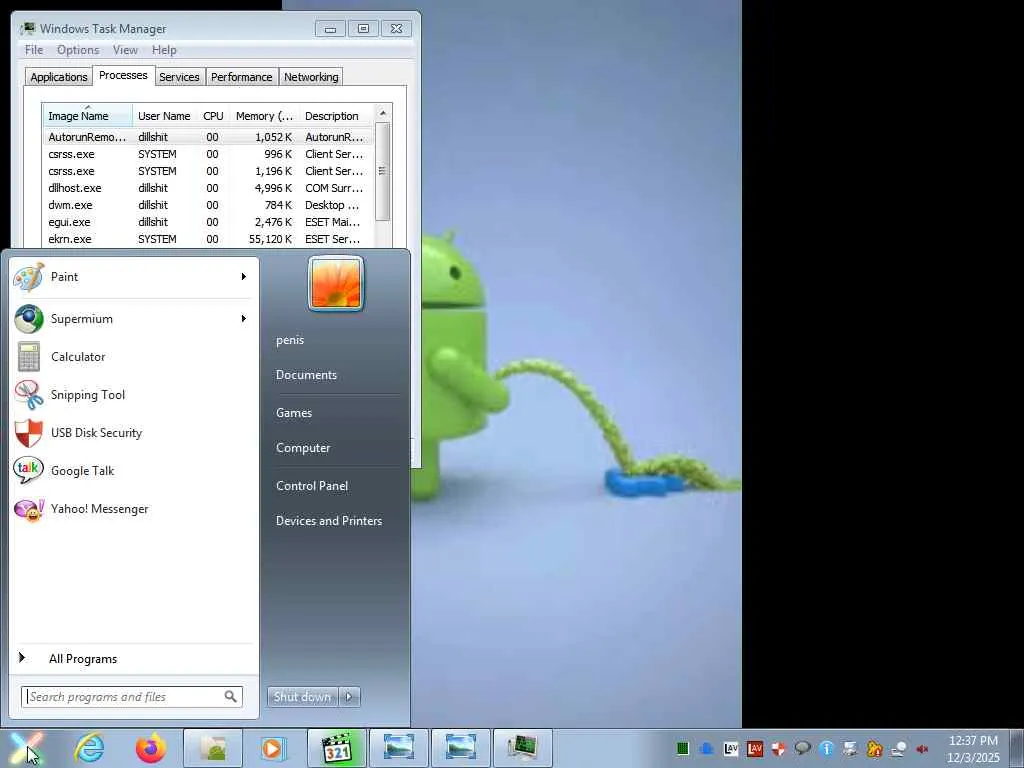Screen dimensions: 1024x768
Task: Switch to the Performance tab
Action: coord(242,77)
